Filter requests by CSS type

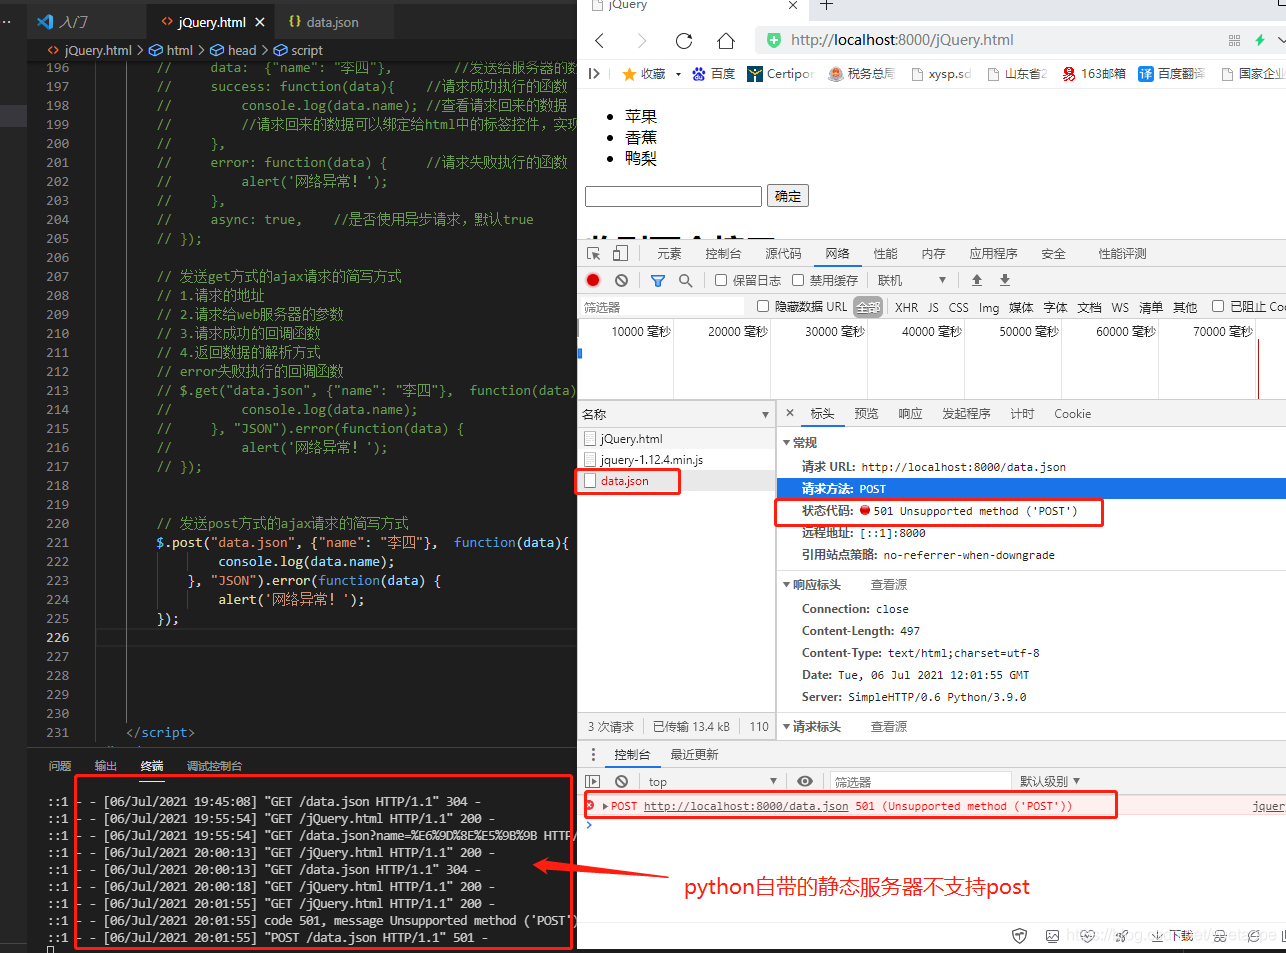tap(958, 308)
